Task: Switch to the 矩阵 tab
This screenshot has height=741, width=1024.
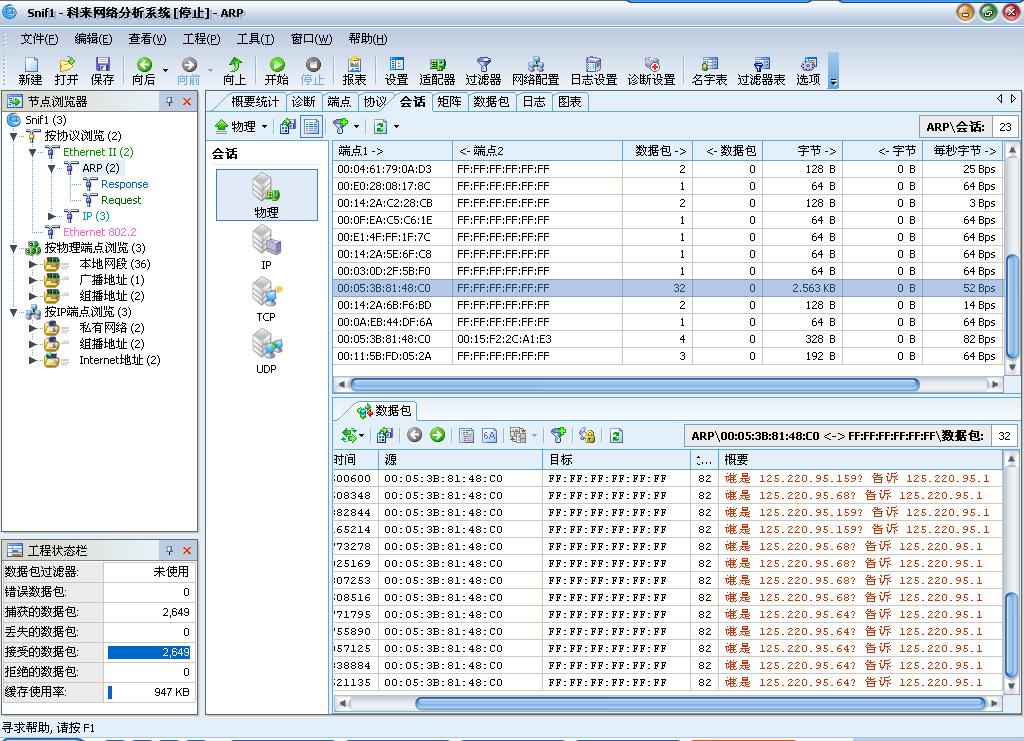Action: pyautogui.click(x=449, y=102)
